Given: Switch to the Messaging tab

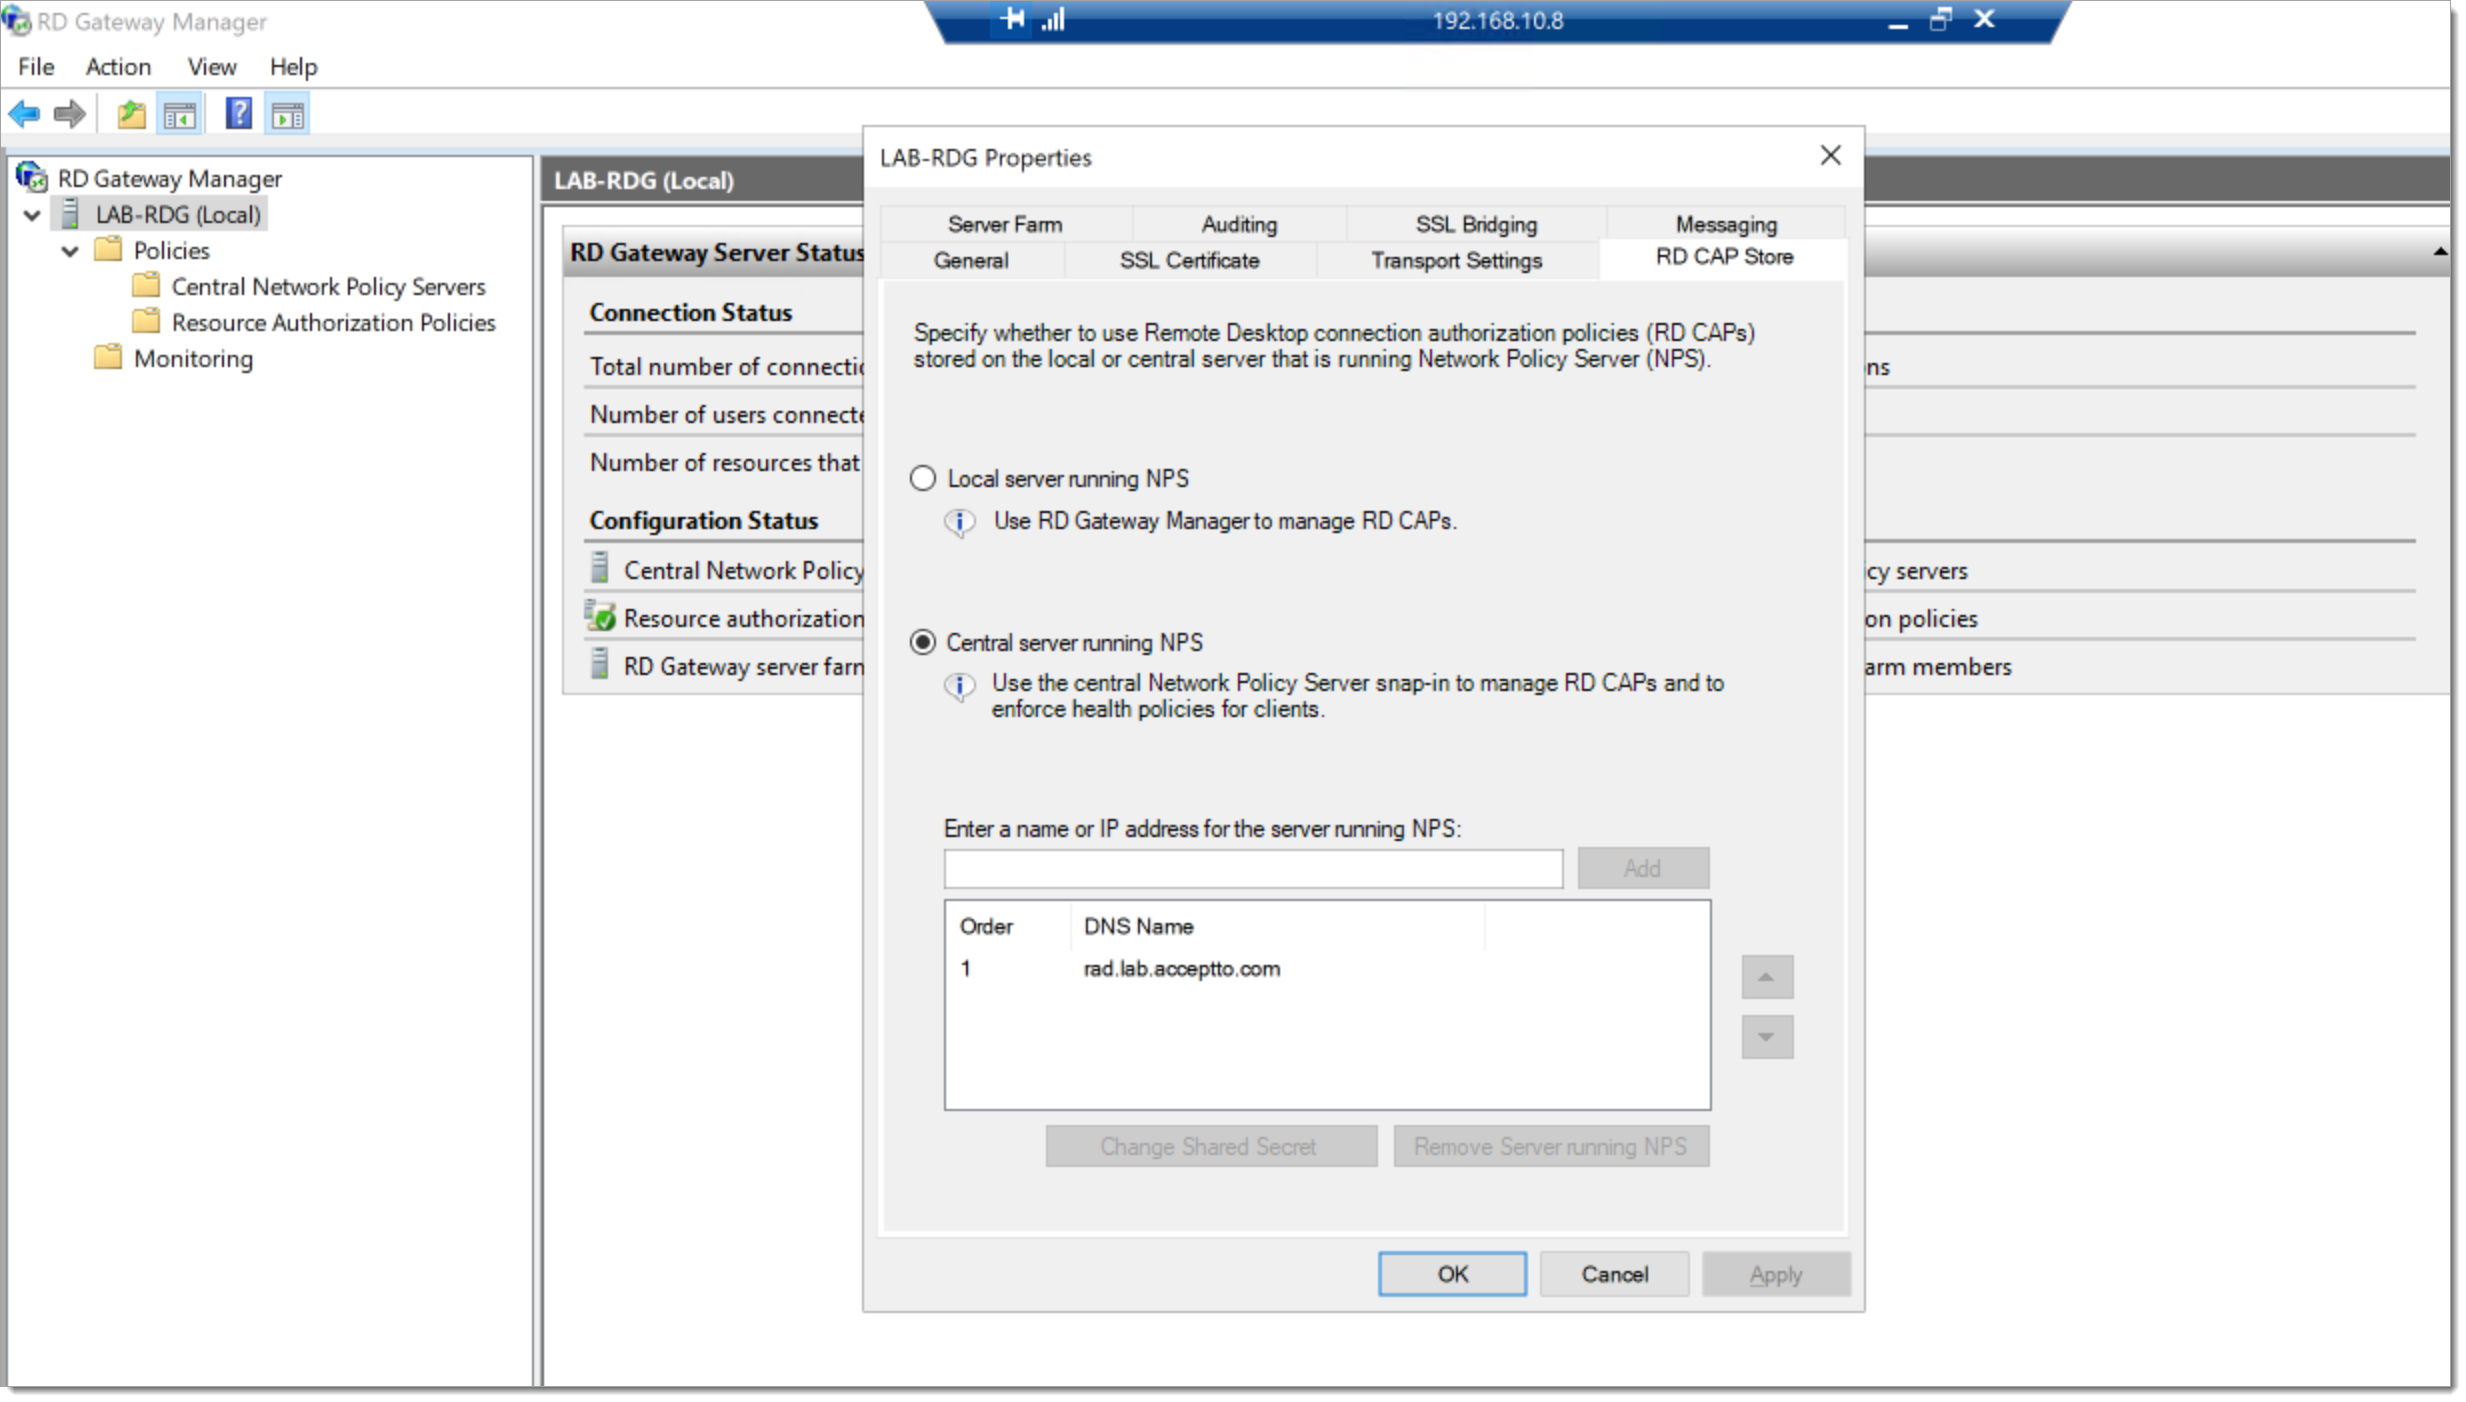Looking at the screenshot, I should coord(1726,224).
